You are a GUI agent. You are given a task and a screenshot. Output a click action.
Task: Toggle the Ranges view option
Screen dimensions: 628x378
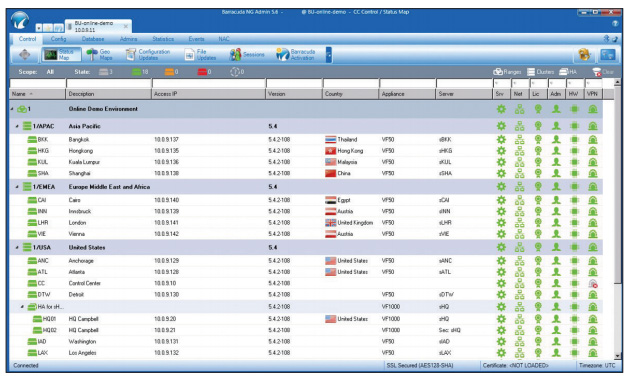click(x=507, y=72)
